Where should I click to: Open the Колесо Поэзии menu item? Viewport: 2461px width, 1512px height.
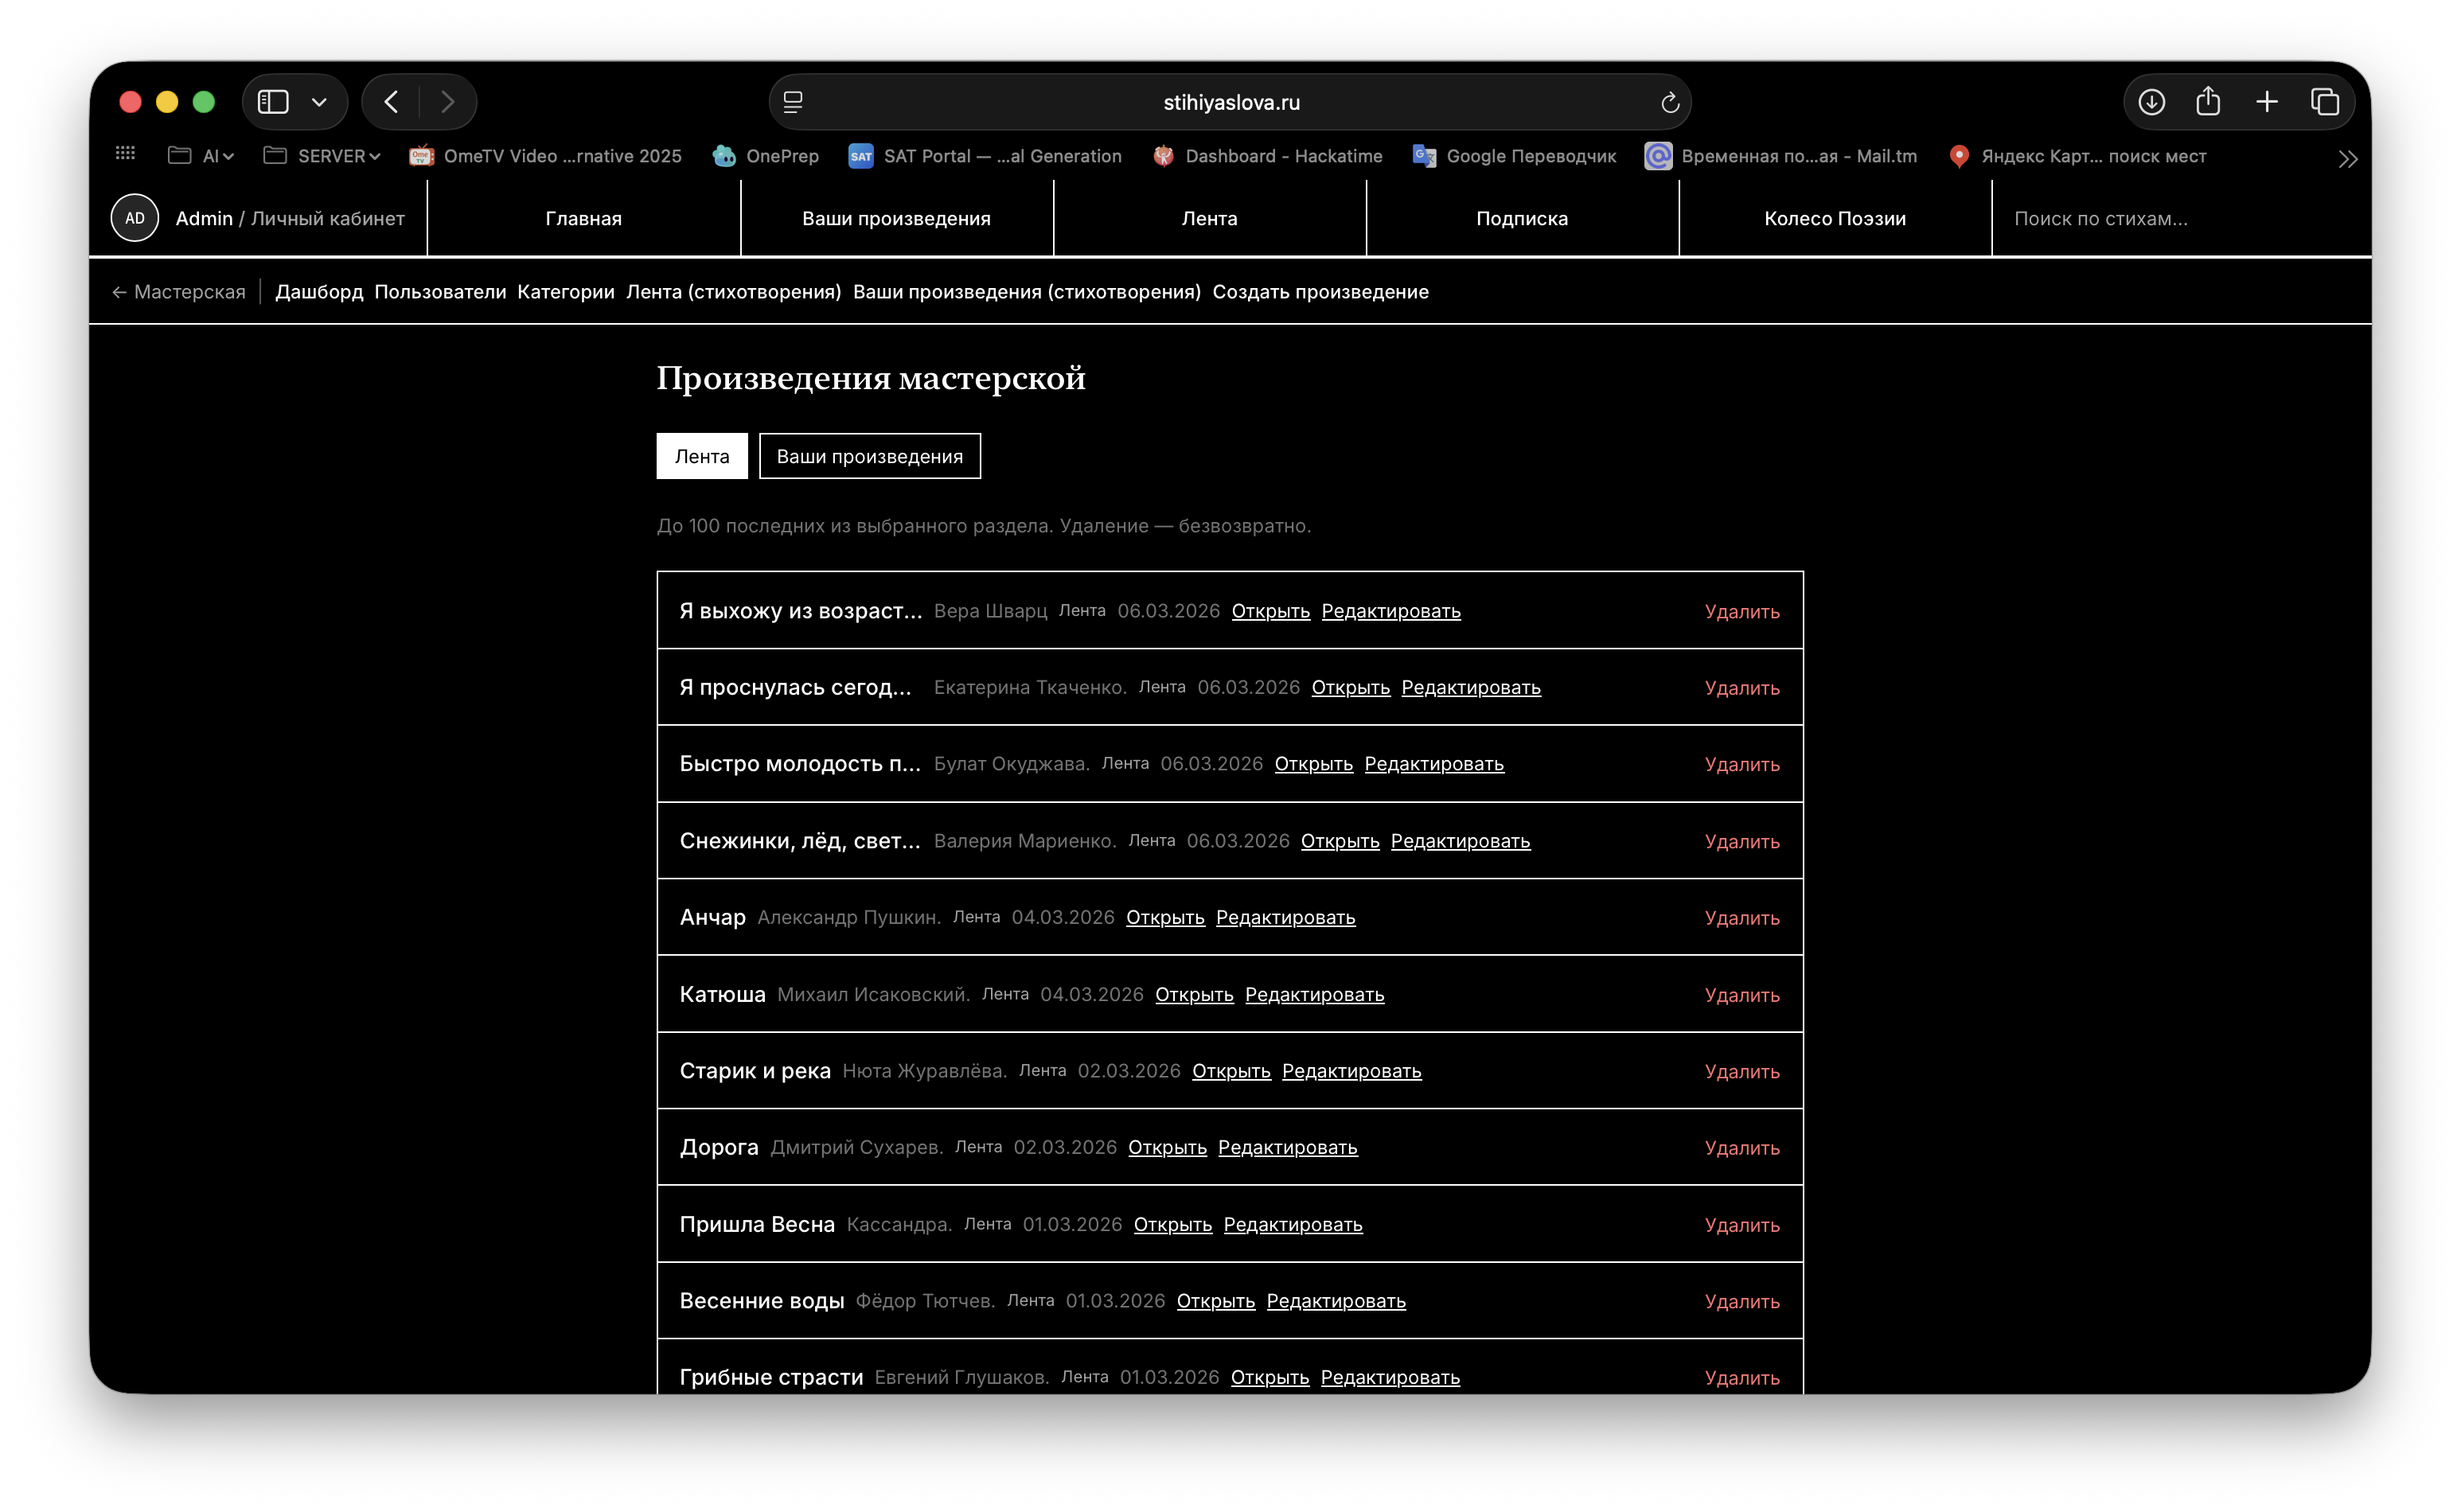tap(1834, 218)
